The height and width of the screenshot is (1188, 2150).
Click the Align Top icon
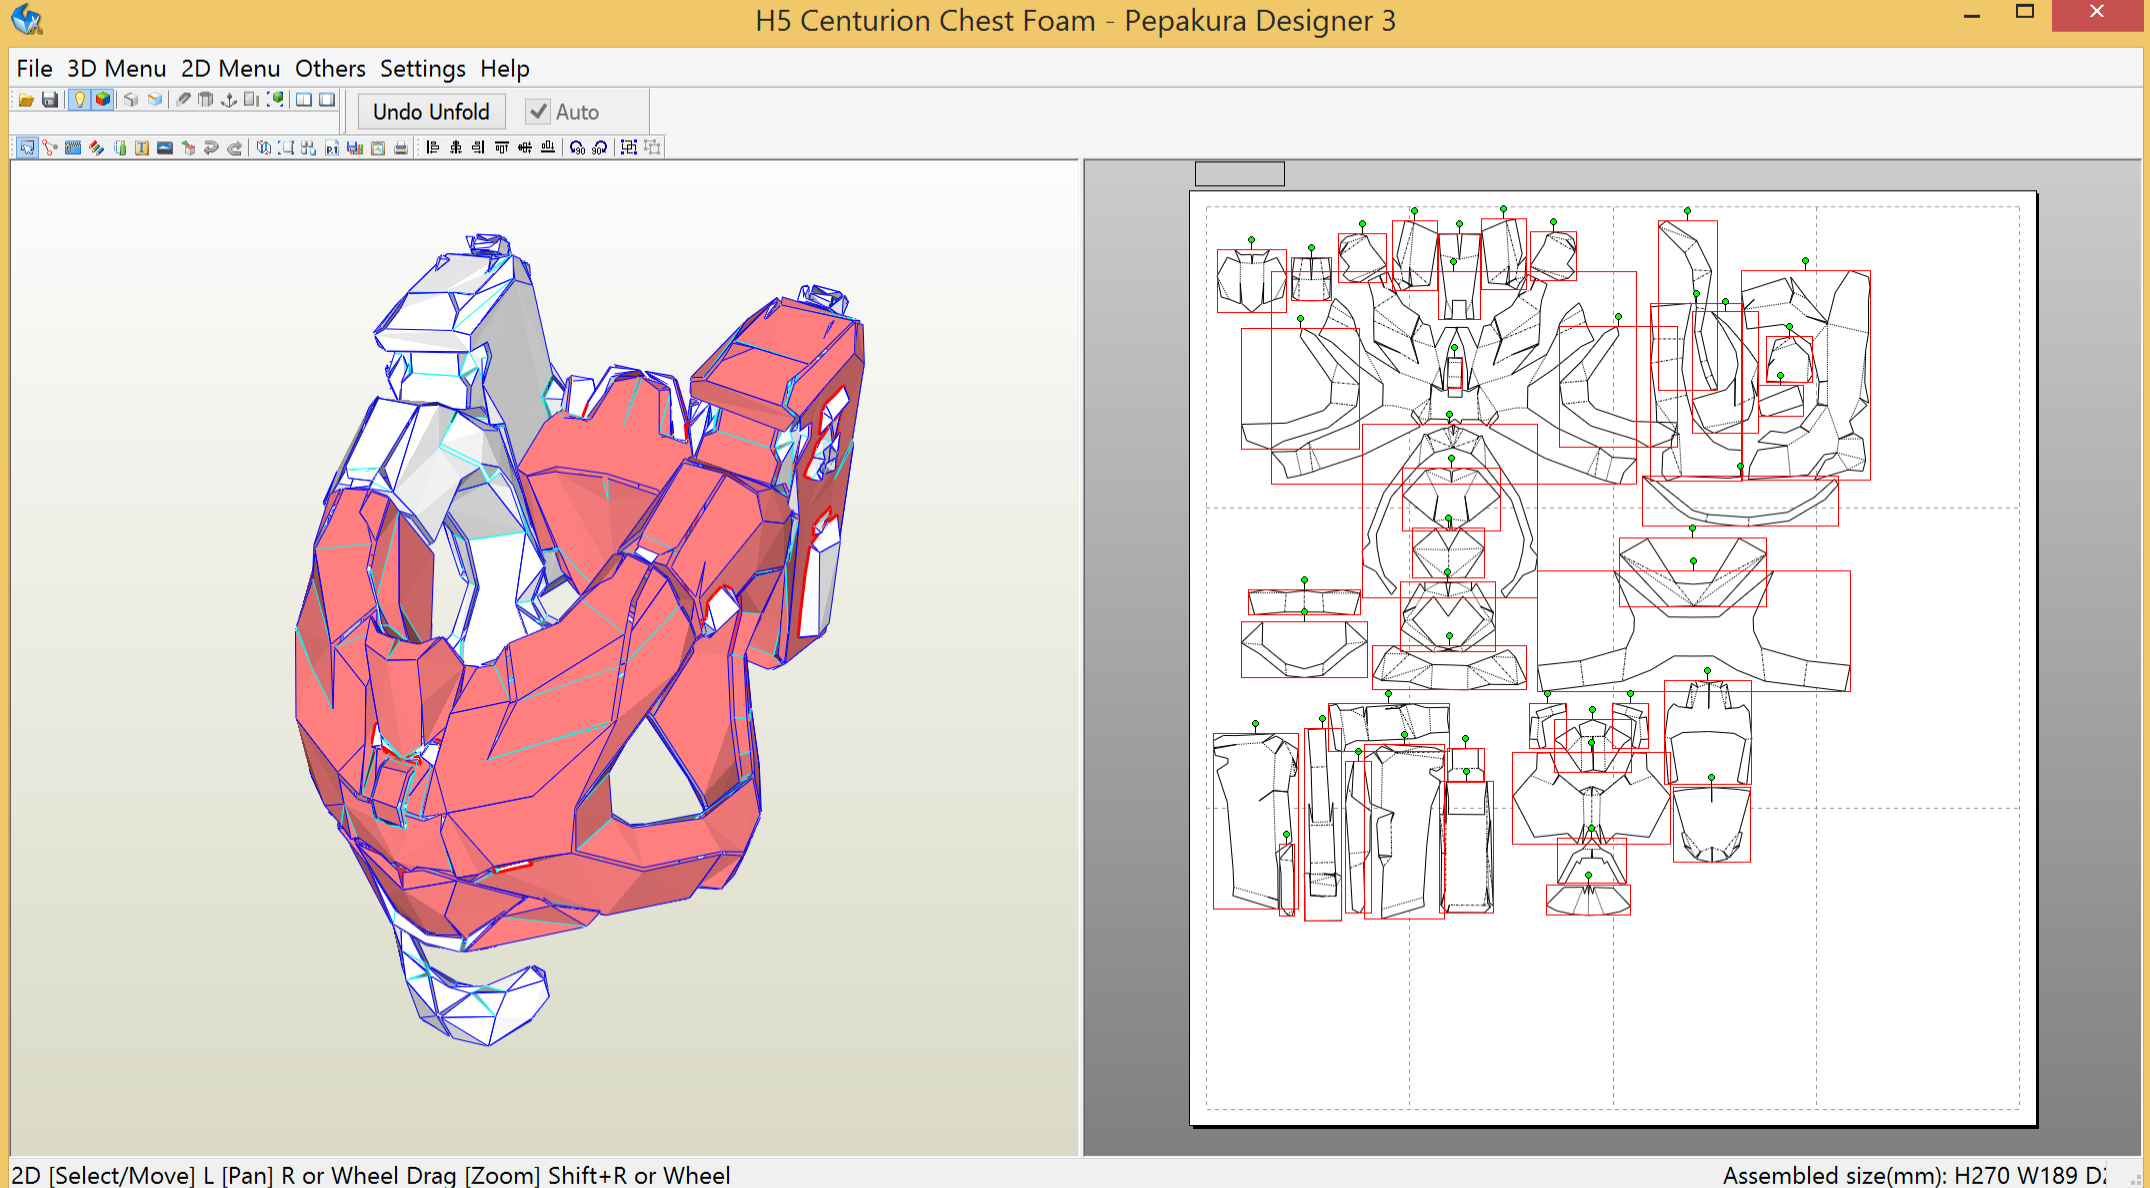pos(501,148)
